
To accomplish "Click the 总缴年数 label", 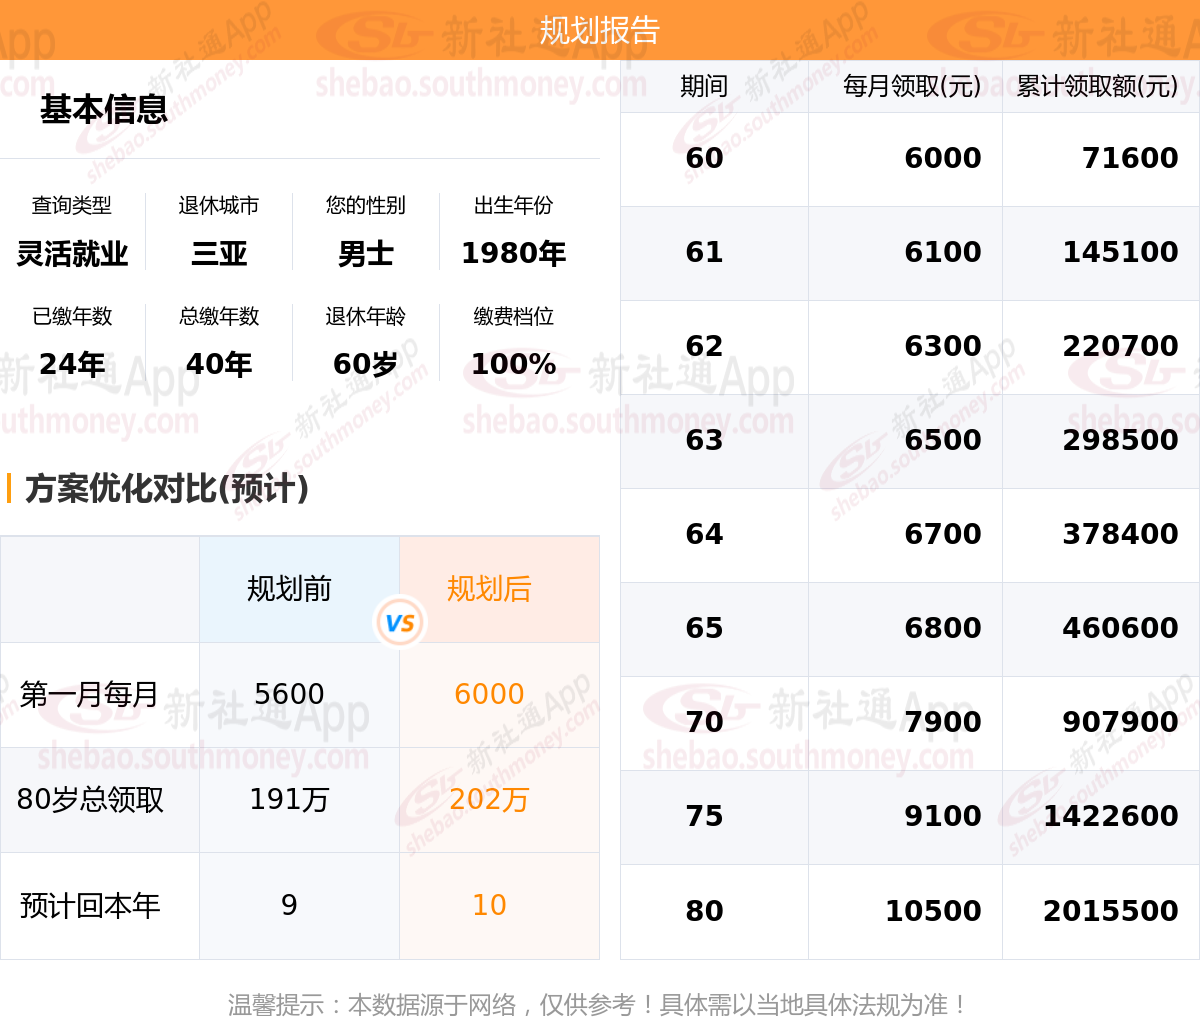I will click(x=219, y=316).
